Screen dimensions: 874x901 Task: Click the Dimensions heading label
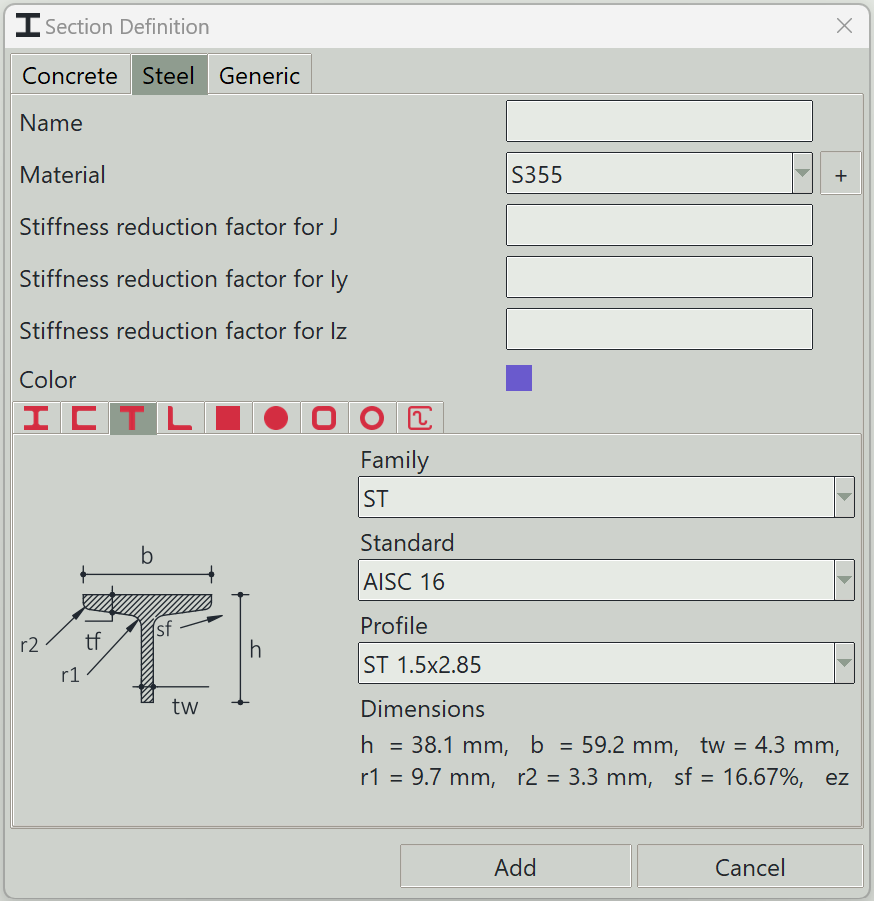[422, 709]
